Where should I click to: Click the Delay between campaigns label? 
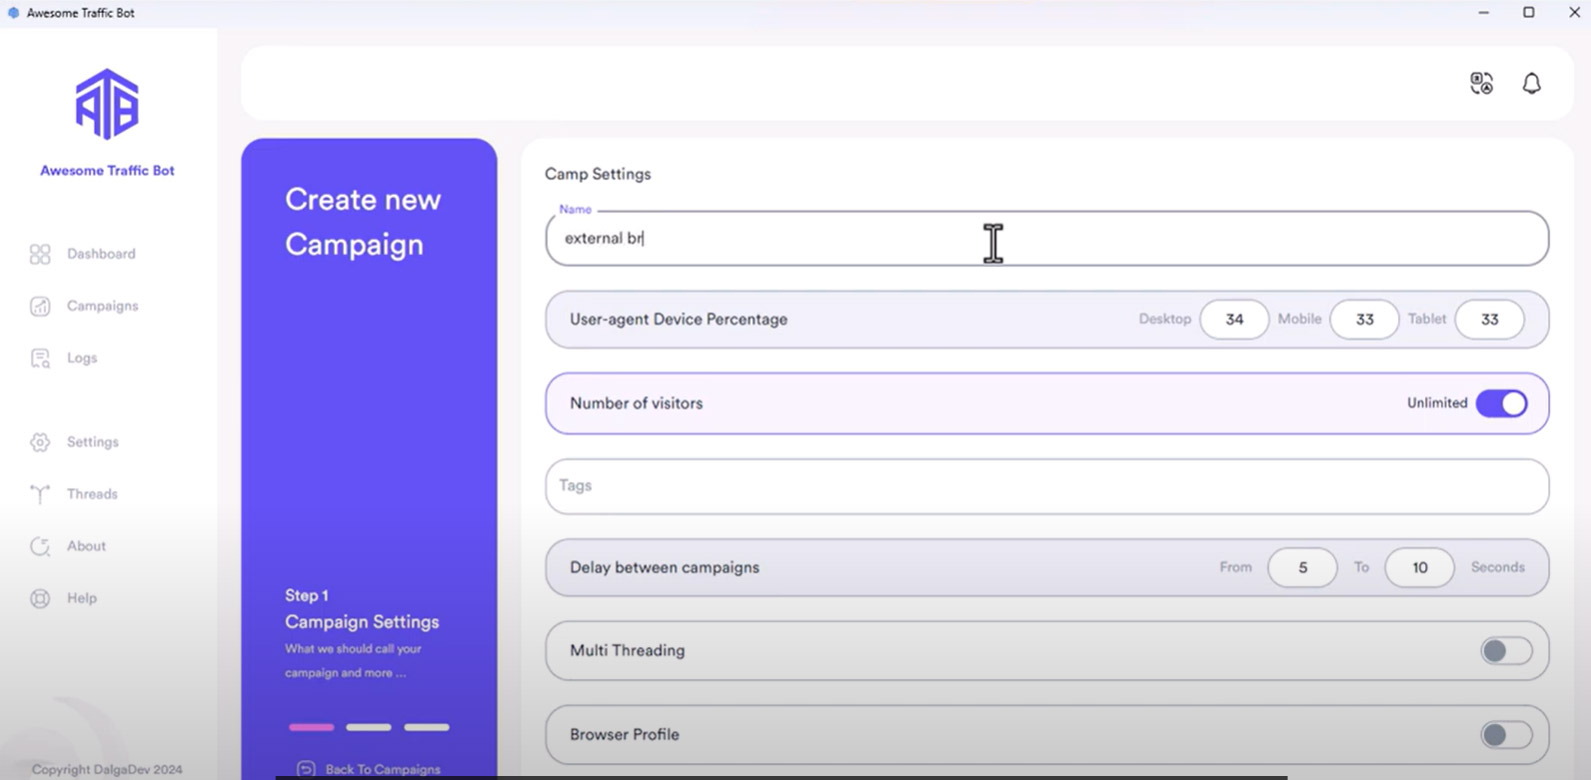664,568
